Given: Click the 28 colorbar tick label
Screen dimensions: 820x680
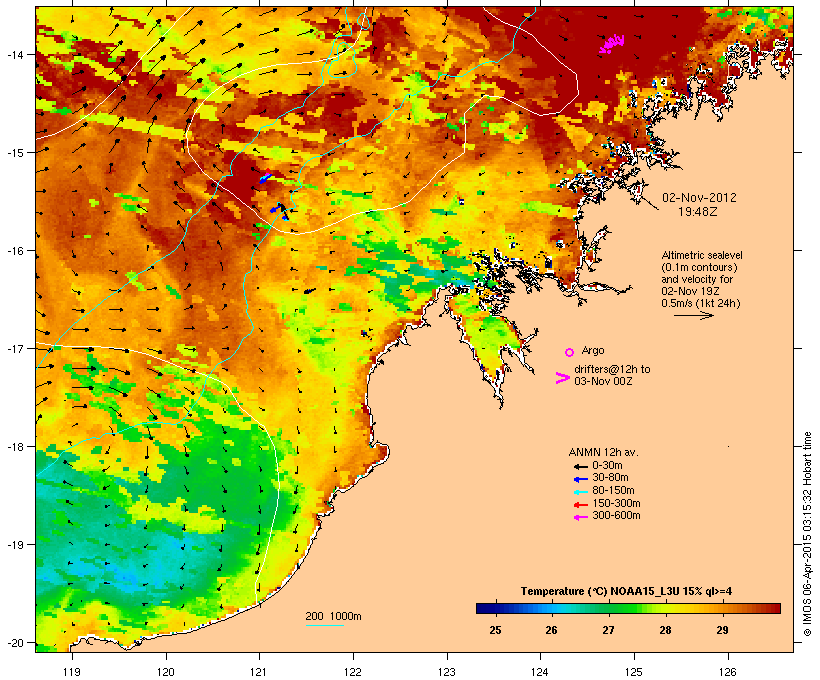Looking at the screenshot, I should [x=665, y=630].
